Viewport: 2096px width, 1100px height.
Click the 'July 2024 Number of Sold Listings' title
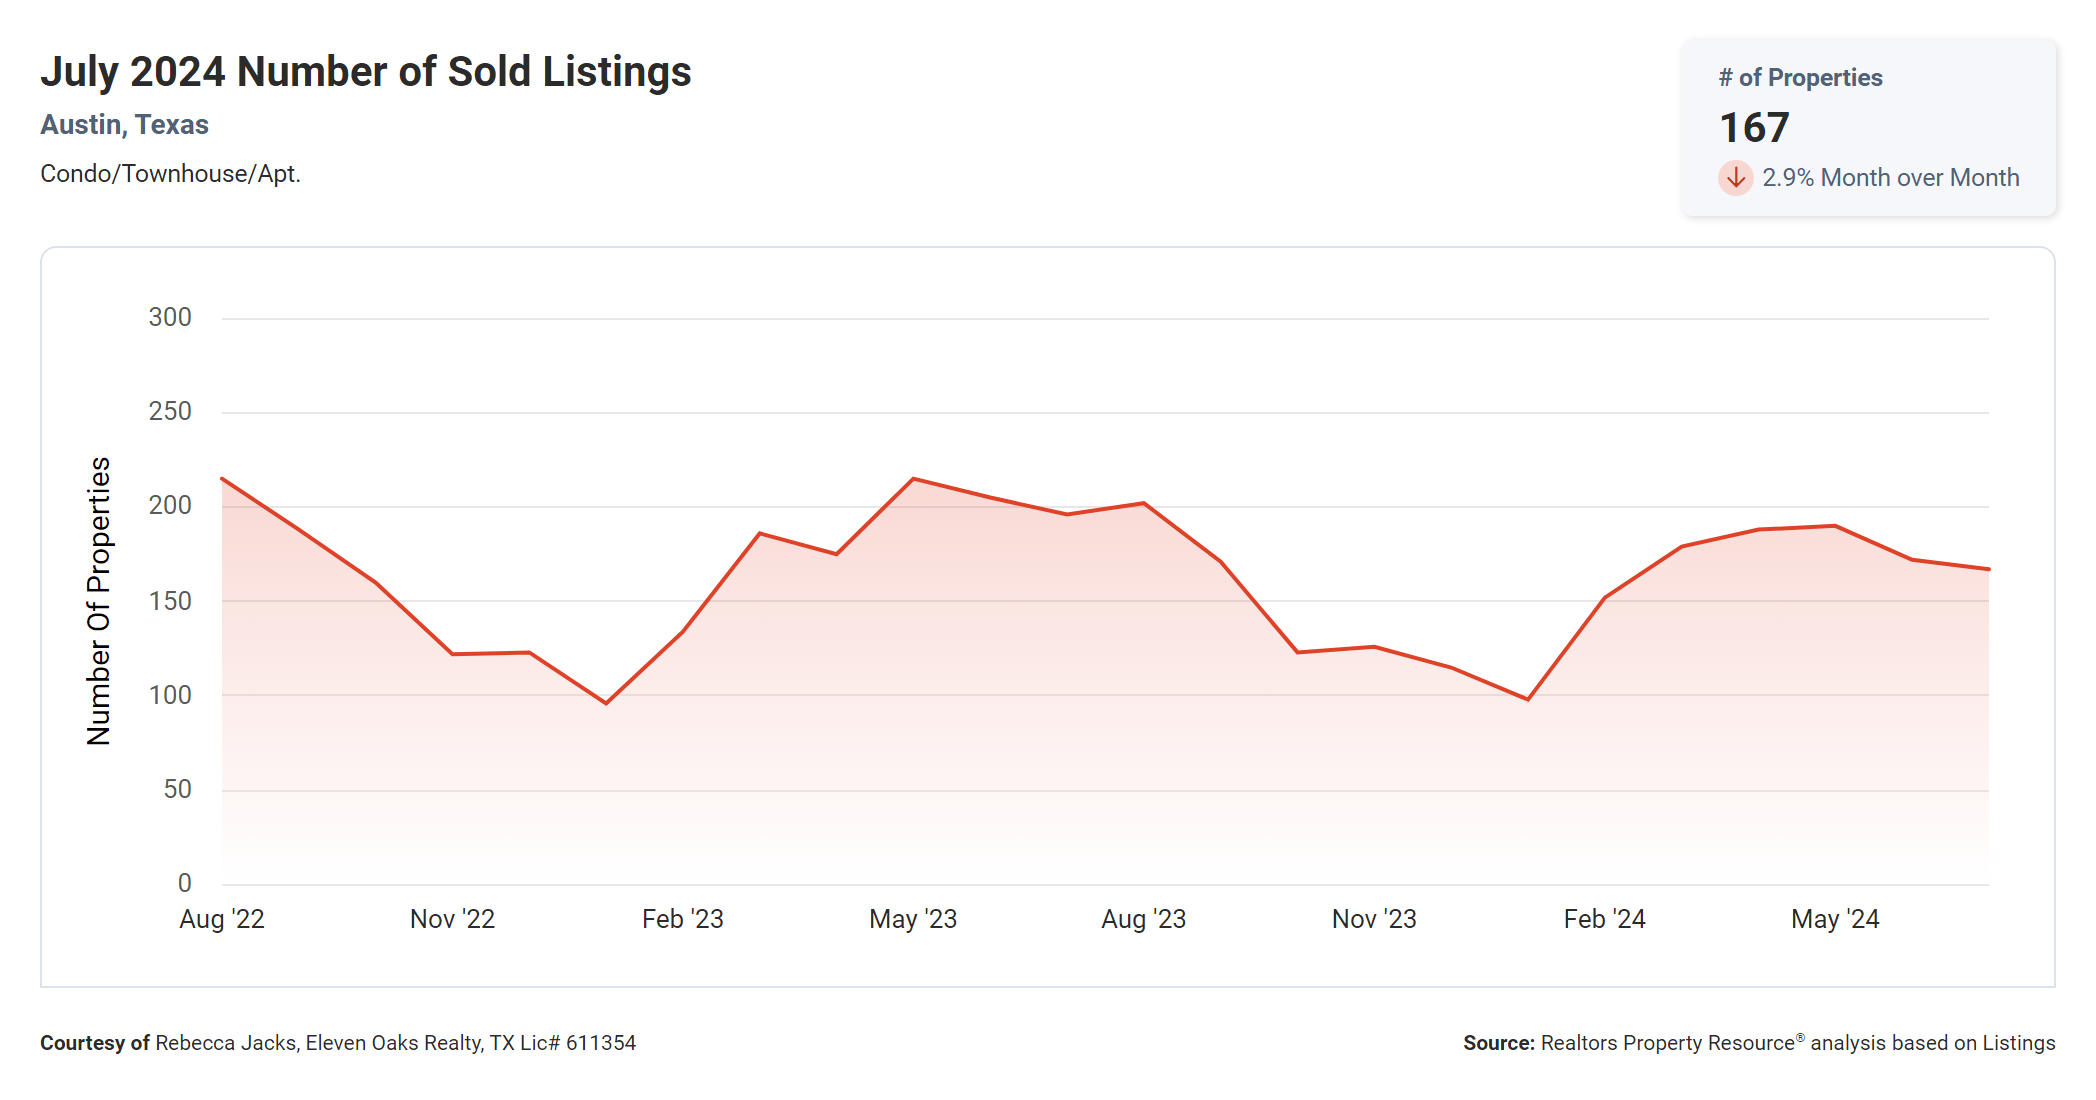pos(365,72)
